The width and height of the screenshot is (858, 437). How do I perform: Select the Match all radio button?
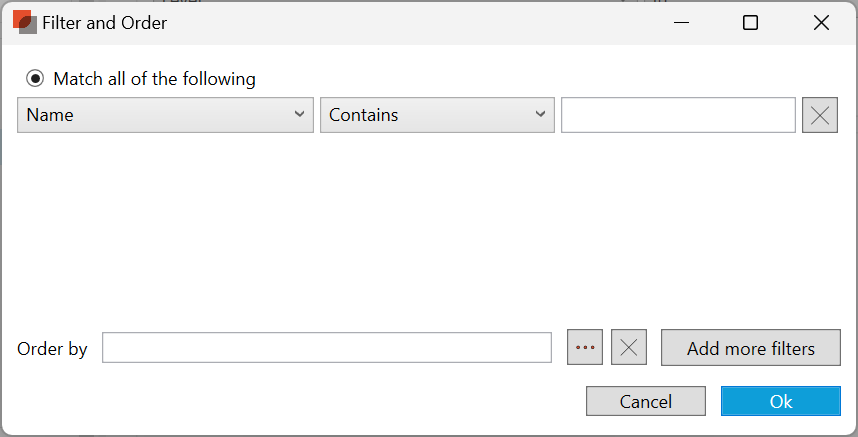coord(36,78)
